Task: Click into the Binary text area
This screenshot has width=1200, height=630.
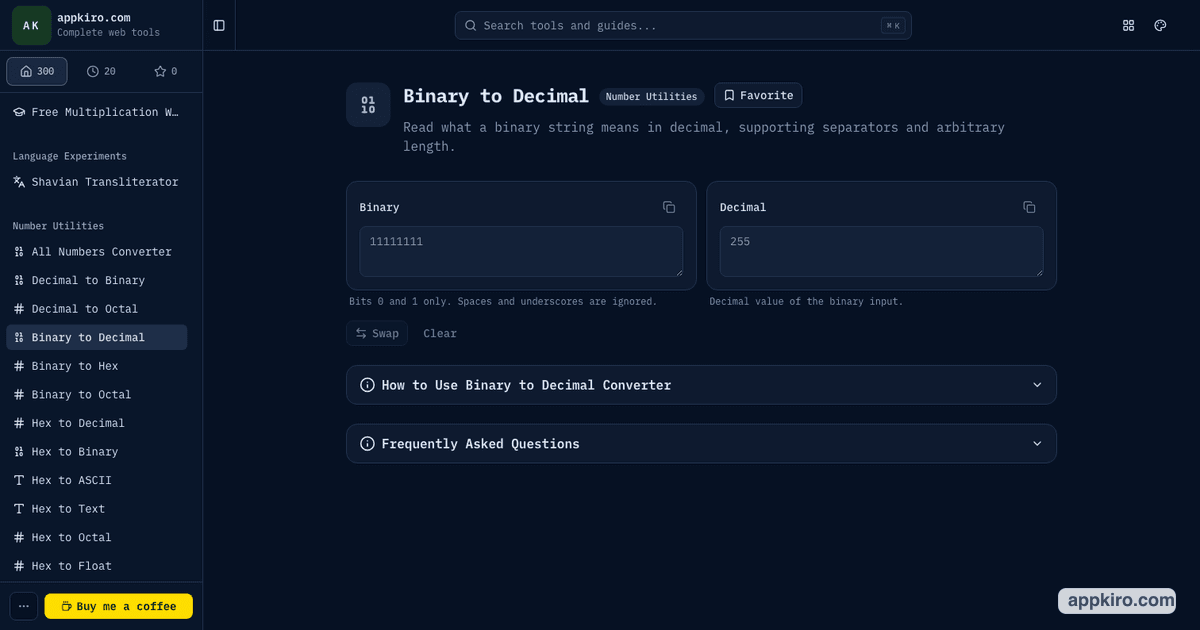Action: coord(521,251)
